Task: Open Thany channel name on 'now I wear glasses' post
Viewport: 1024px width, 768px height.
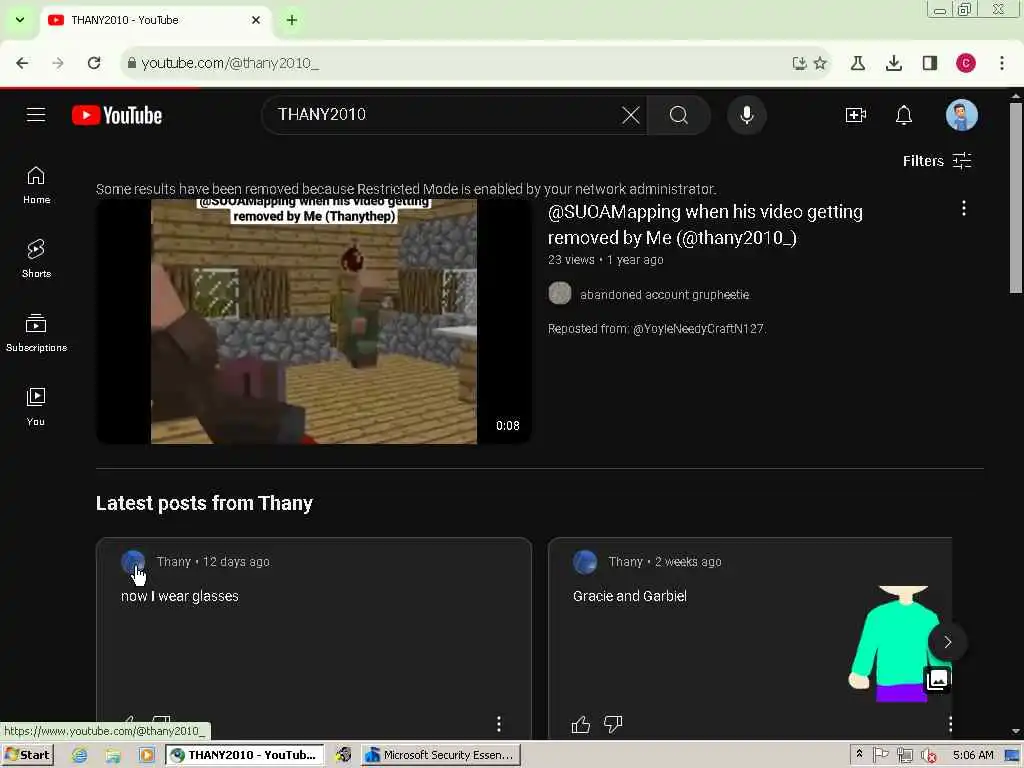Action: [x=173, y=562]
